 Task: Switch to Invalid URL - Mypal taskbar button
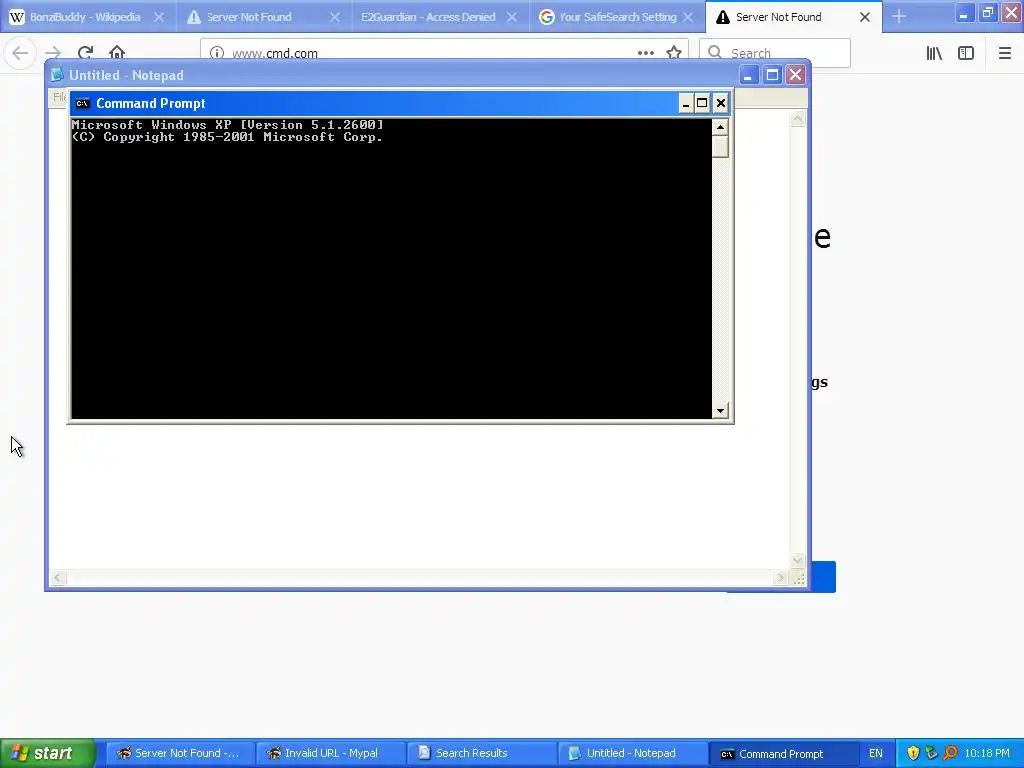point(330,753)
